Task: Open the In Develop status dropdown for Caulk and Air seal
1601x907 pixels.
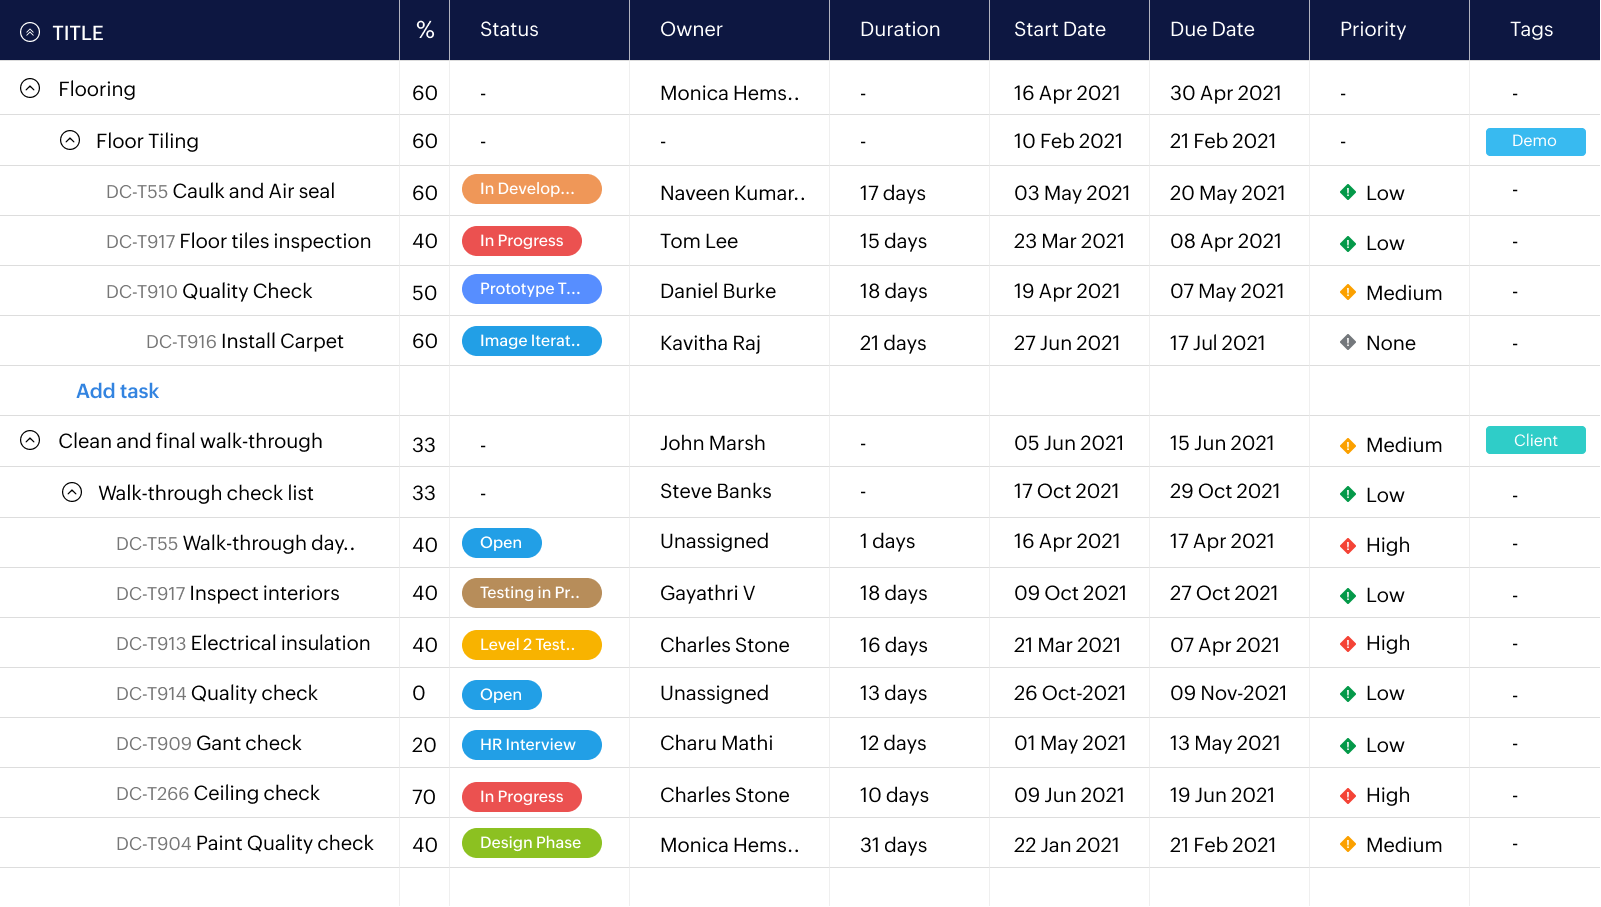Action: tap(531, 189)
